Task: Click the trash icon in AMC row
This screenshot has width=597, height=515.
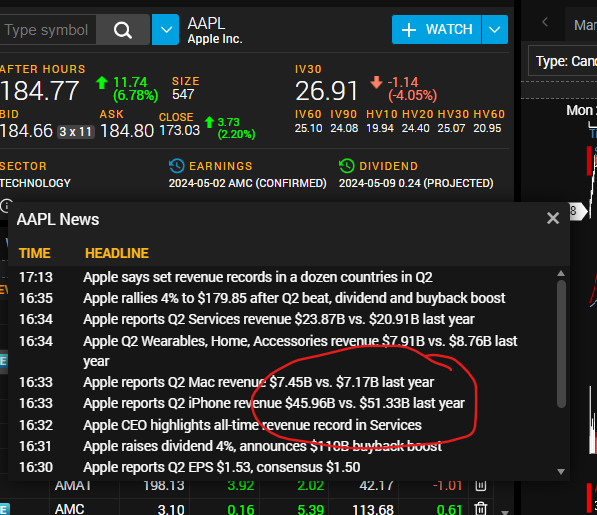Action: point(480,509)
